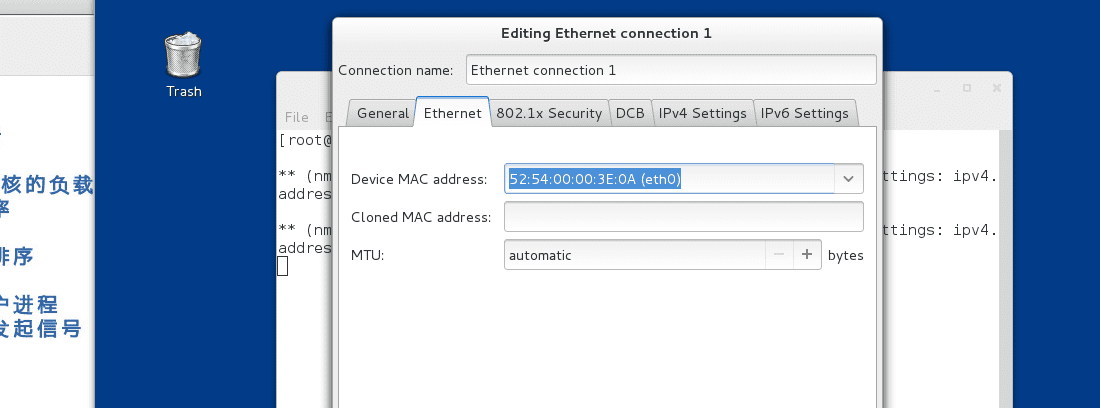The height and width of the screenshot is (408, 1100).
Task: Open the terminal File menu
Action: [296, 117]
